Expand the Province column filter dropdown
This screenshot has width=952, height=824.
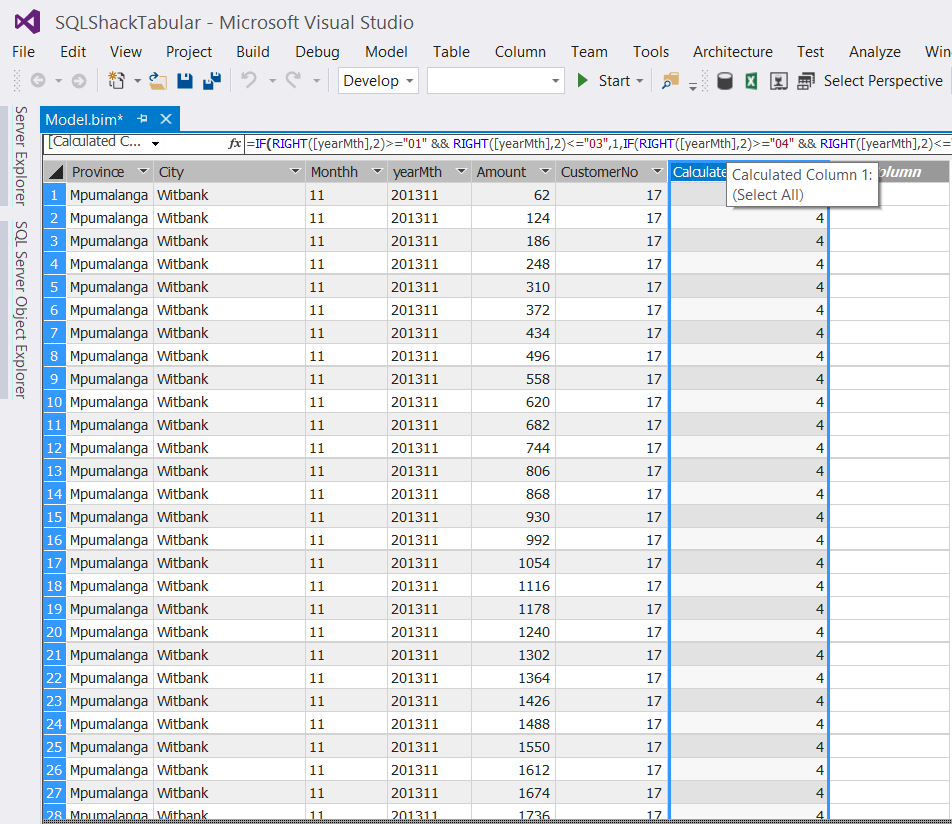pyautogui.click(x=143, y=172)
